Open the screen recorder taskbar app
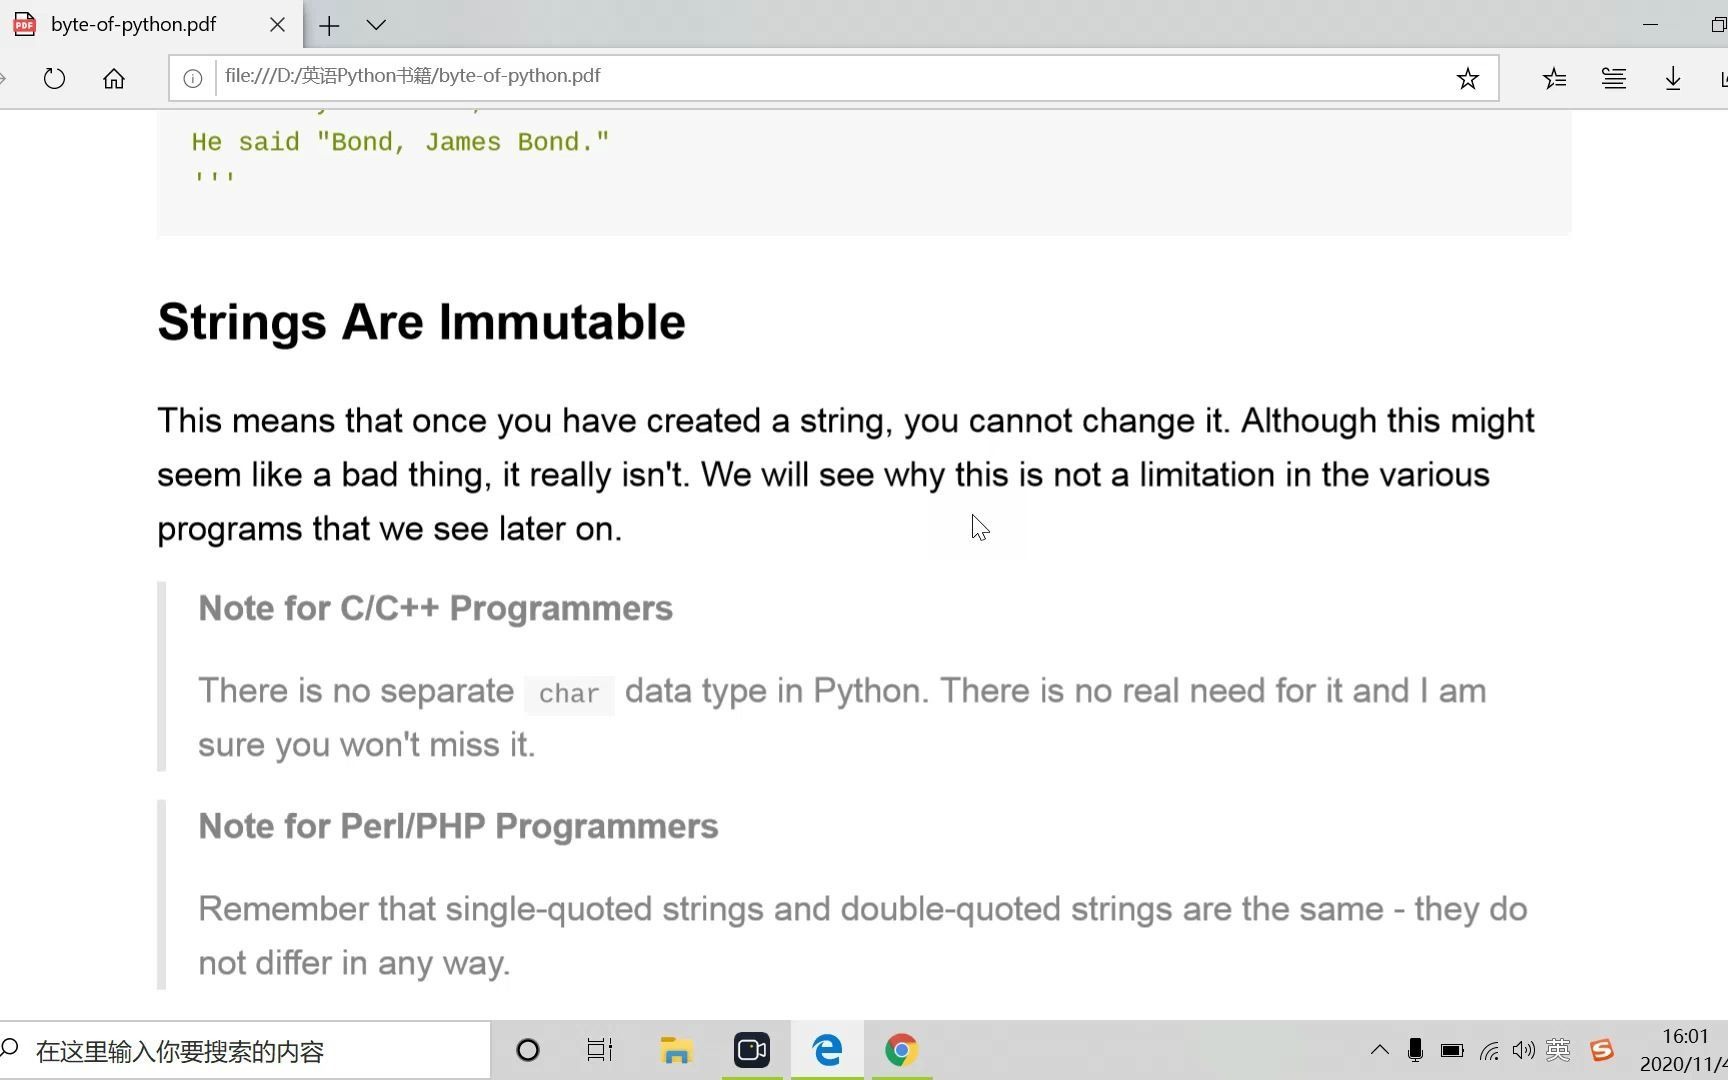1728x1080 pixels. click(751, 1050)
